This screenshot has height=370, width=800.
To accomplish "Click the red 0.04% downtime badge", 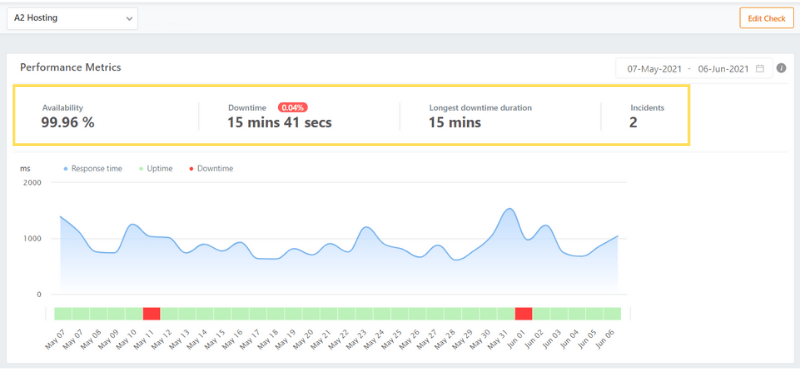I will [x=293, y=107].
